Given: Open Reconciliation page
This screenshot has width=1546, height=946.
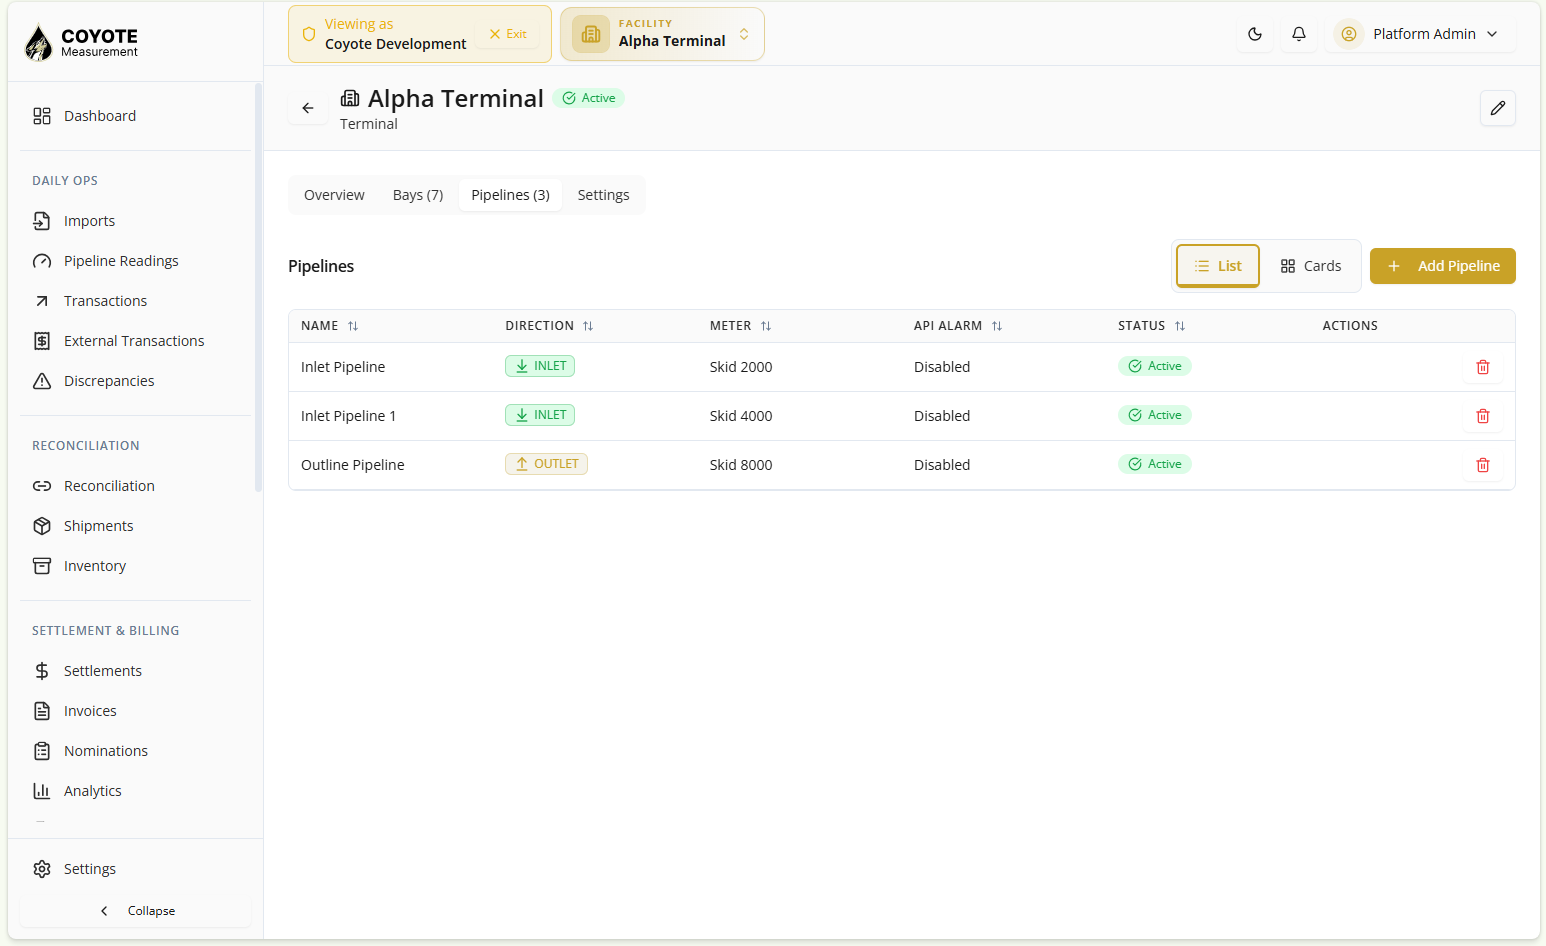Looking at the screenshot, I should 135,486.
